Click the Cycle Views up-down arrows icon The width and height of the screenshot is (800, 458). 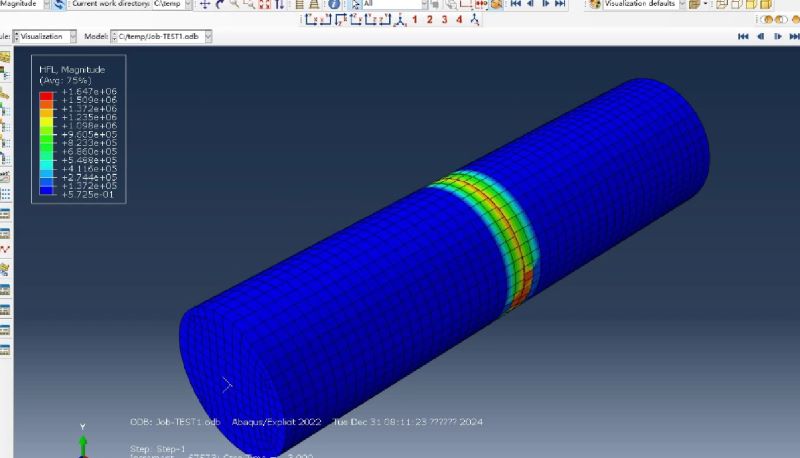(x=279, y=4)
